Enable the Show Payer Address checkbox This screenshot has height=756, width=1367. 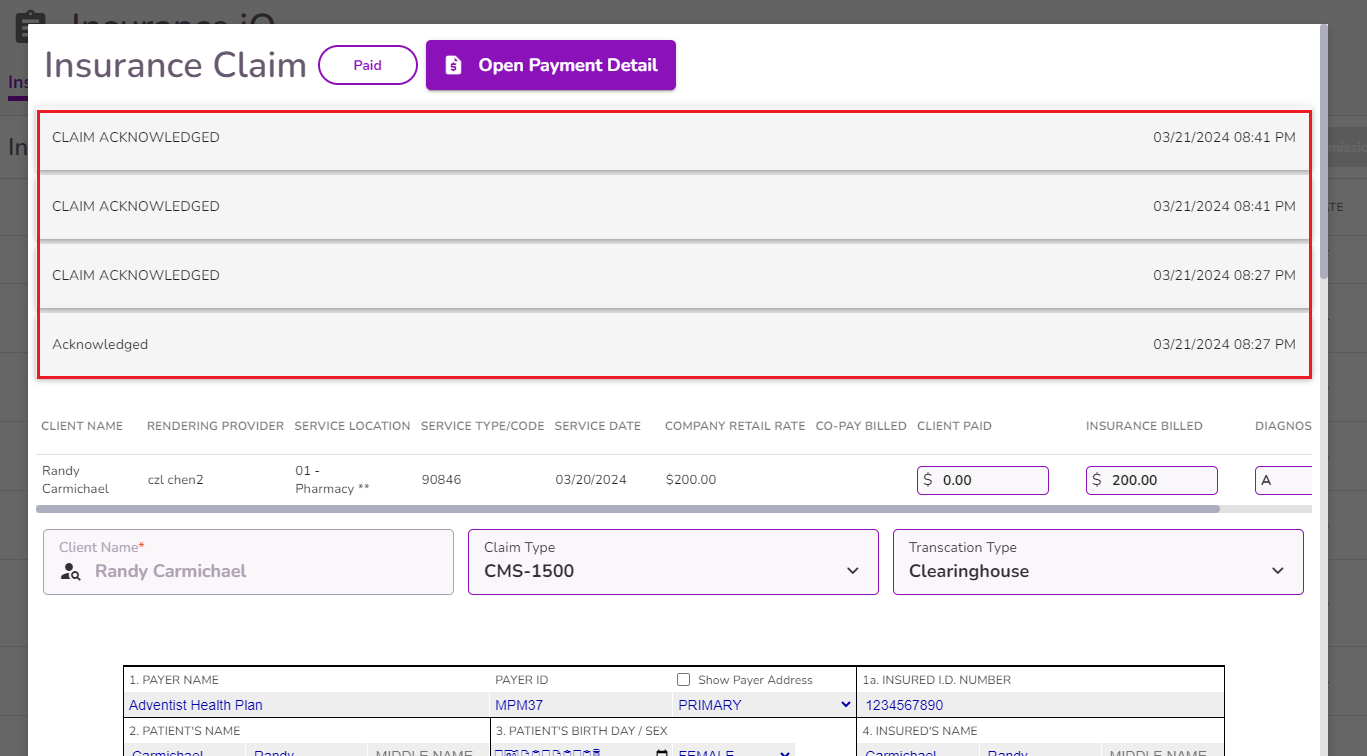click(x=683, y=679)
